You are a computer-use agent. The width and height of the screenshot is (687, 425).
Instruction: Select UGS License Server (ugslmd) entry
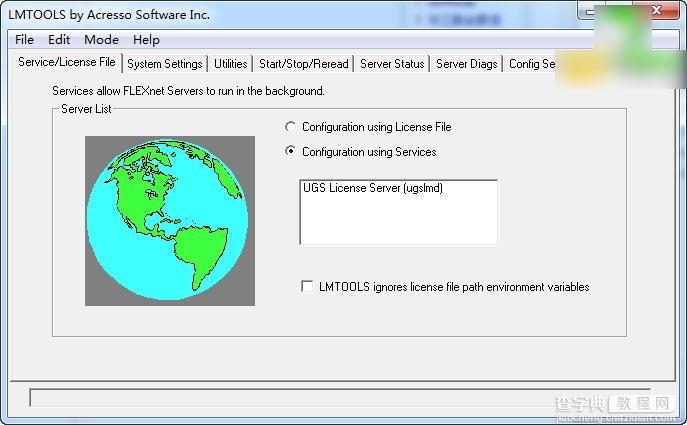pyautogui.click(x=373, y=188)
